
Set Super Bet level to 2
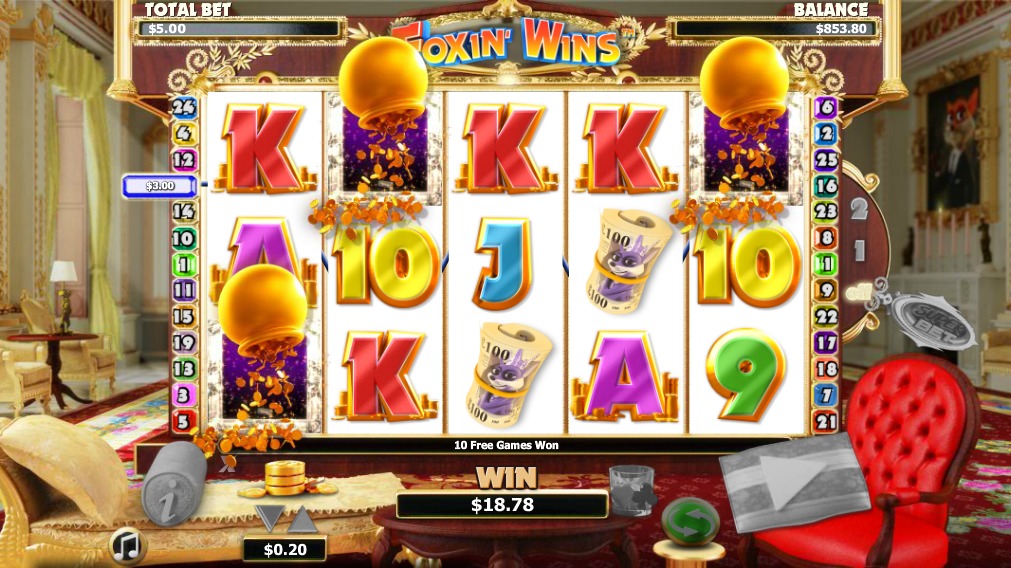(858, 209)
